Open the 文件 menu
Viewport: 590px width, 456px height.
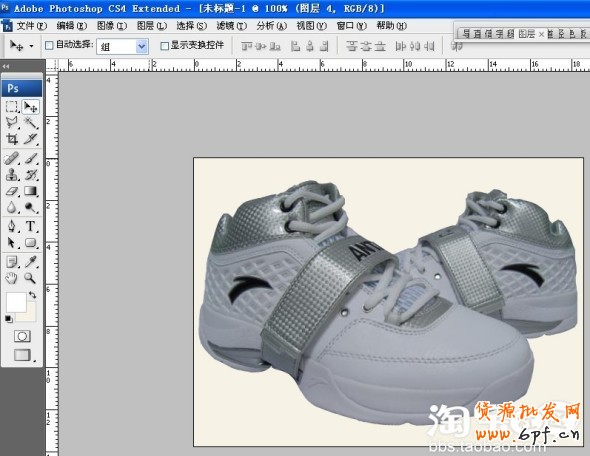[32, 26]
